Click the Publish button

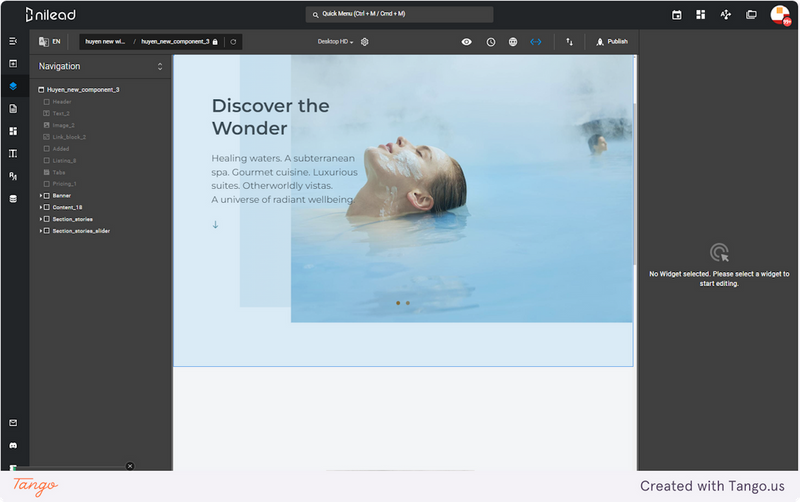(612, 42)
